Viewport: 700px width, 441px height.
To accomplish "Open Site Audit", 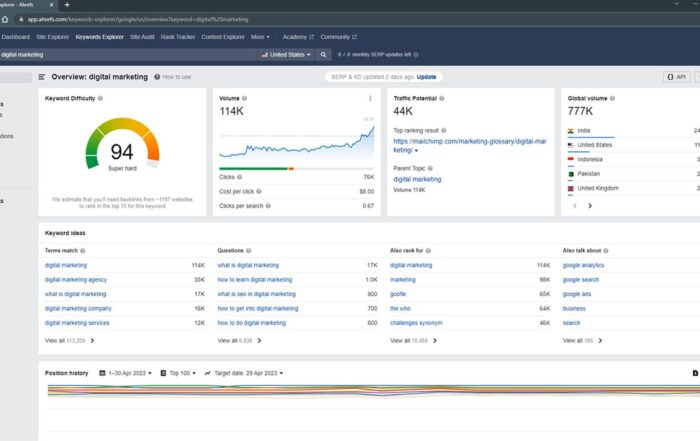I will click(x=142, y=37).
